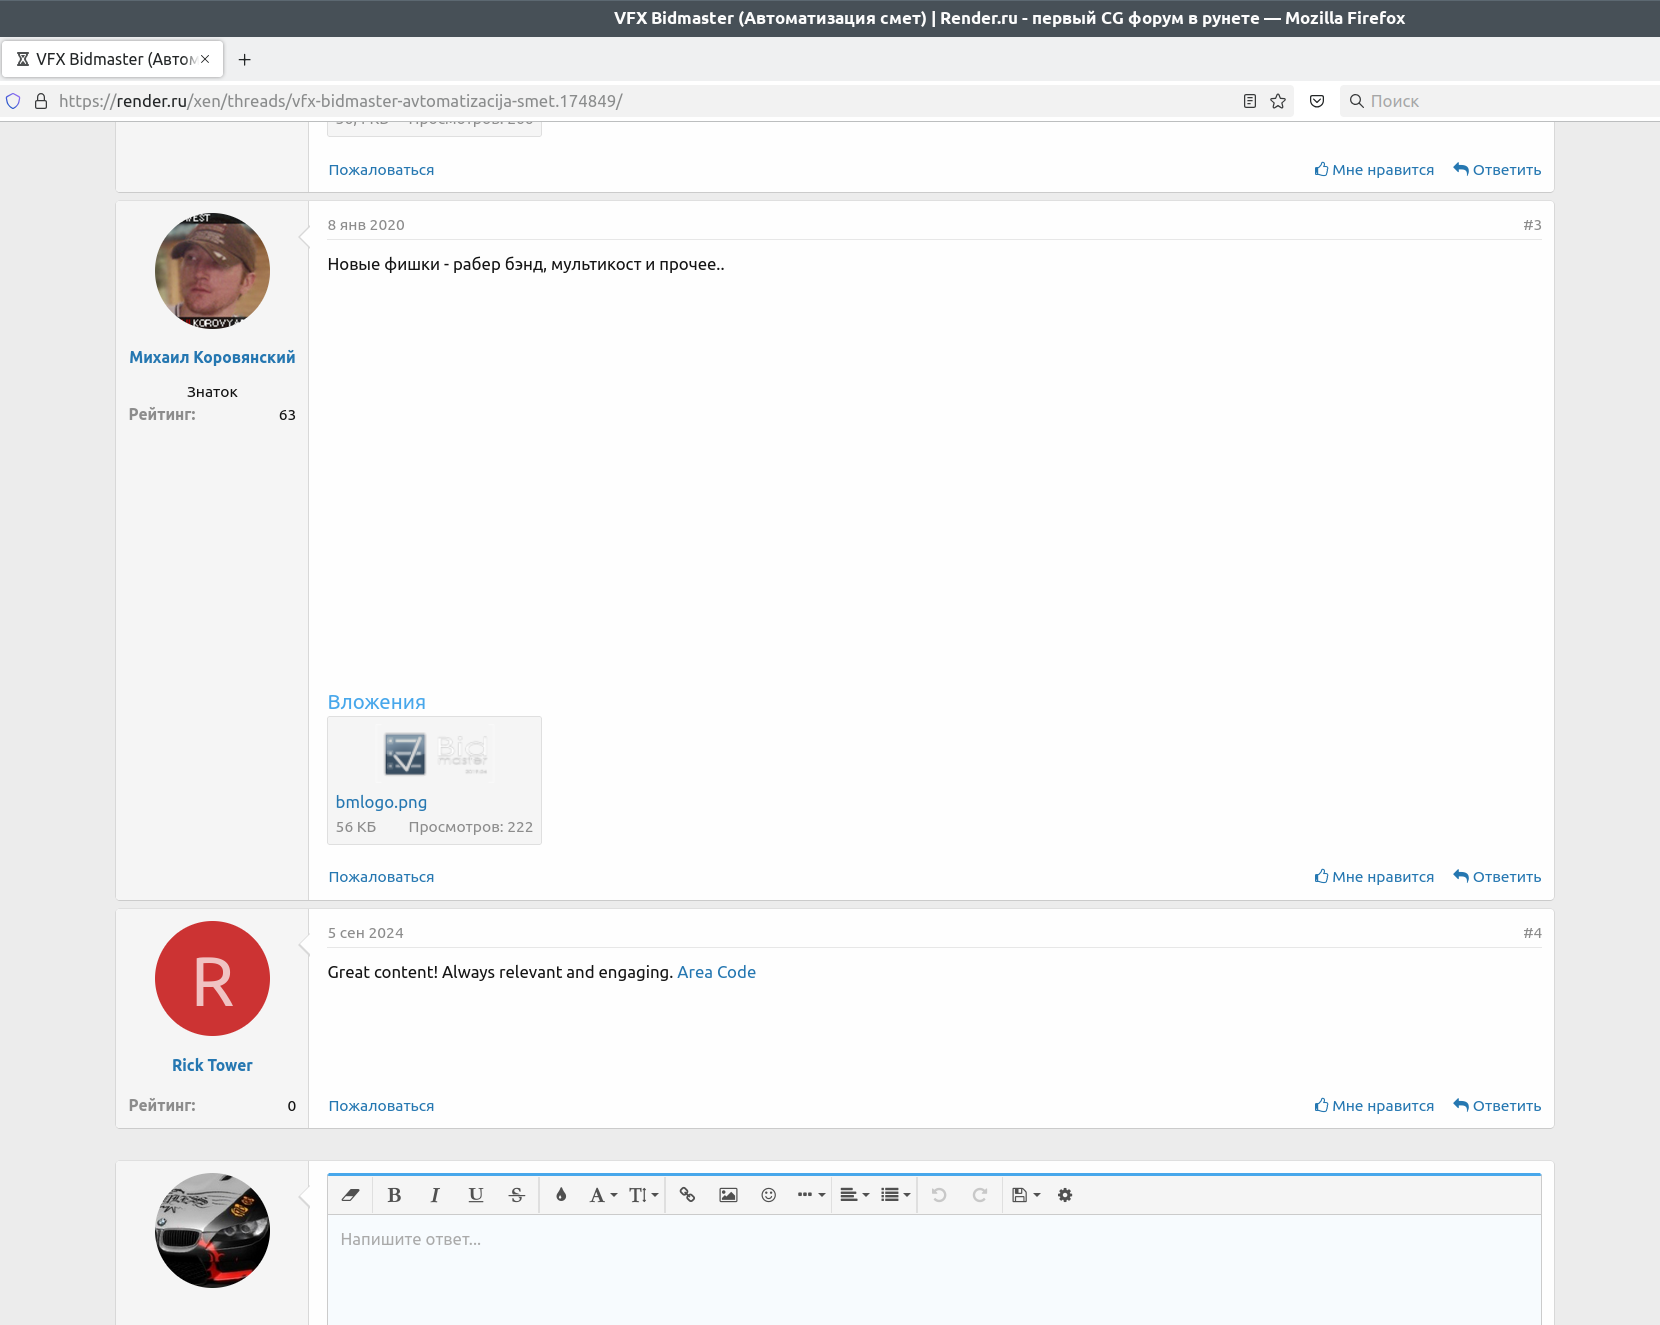The width and height of the screenshot is (1660, 1325).
Task: Select the VFX Bidmaster browser tab
Action: coord(112,59)
